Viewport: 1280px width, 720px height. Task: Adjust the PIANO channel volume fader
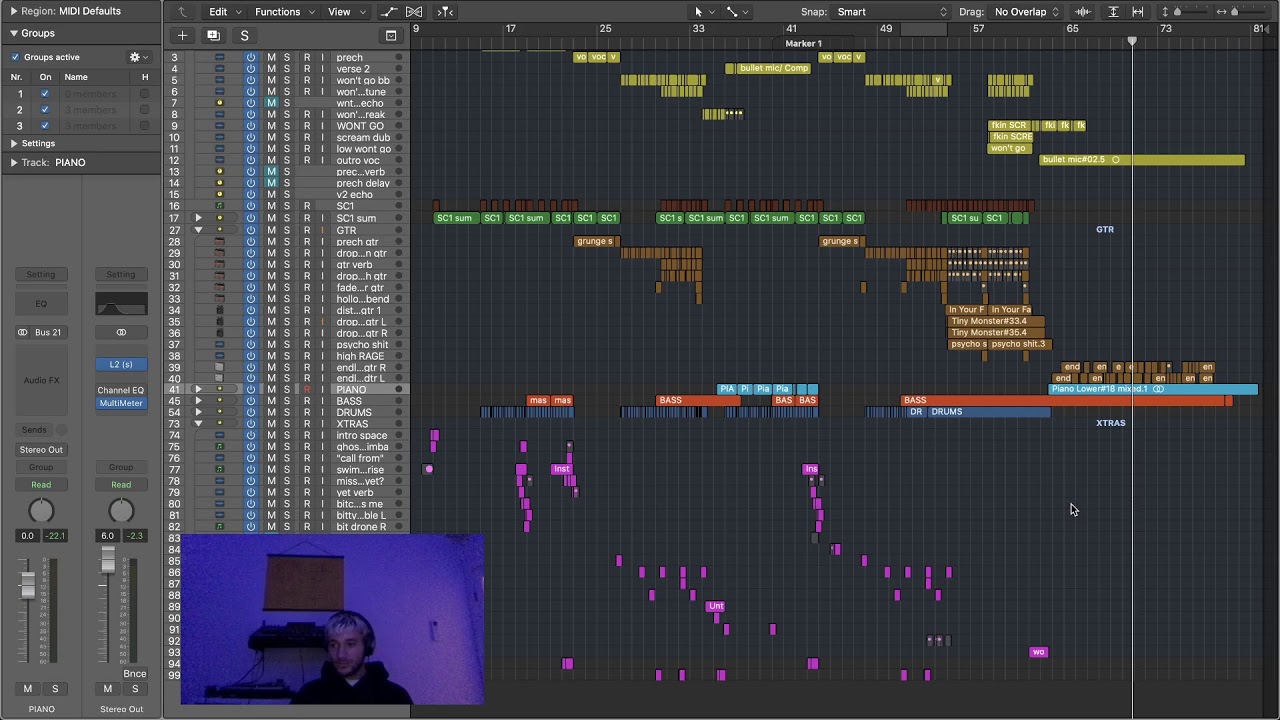(x=28, y=583)
